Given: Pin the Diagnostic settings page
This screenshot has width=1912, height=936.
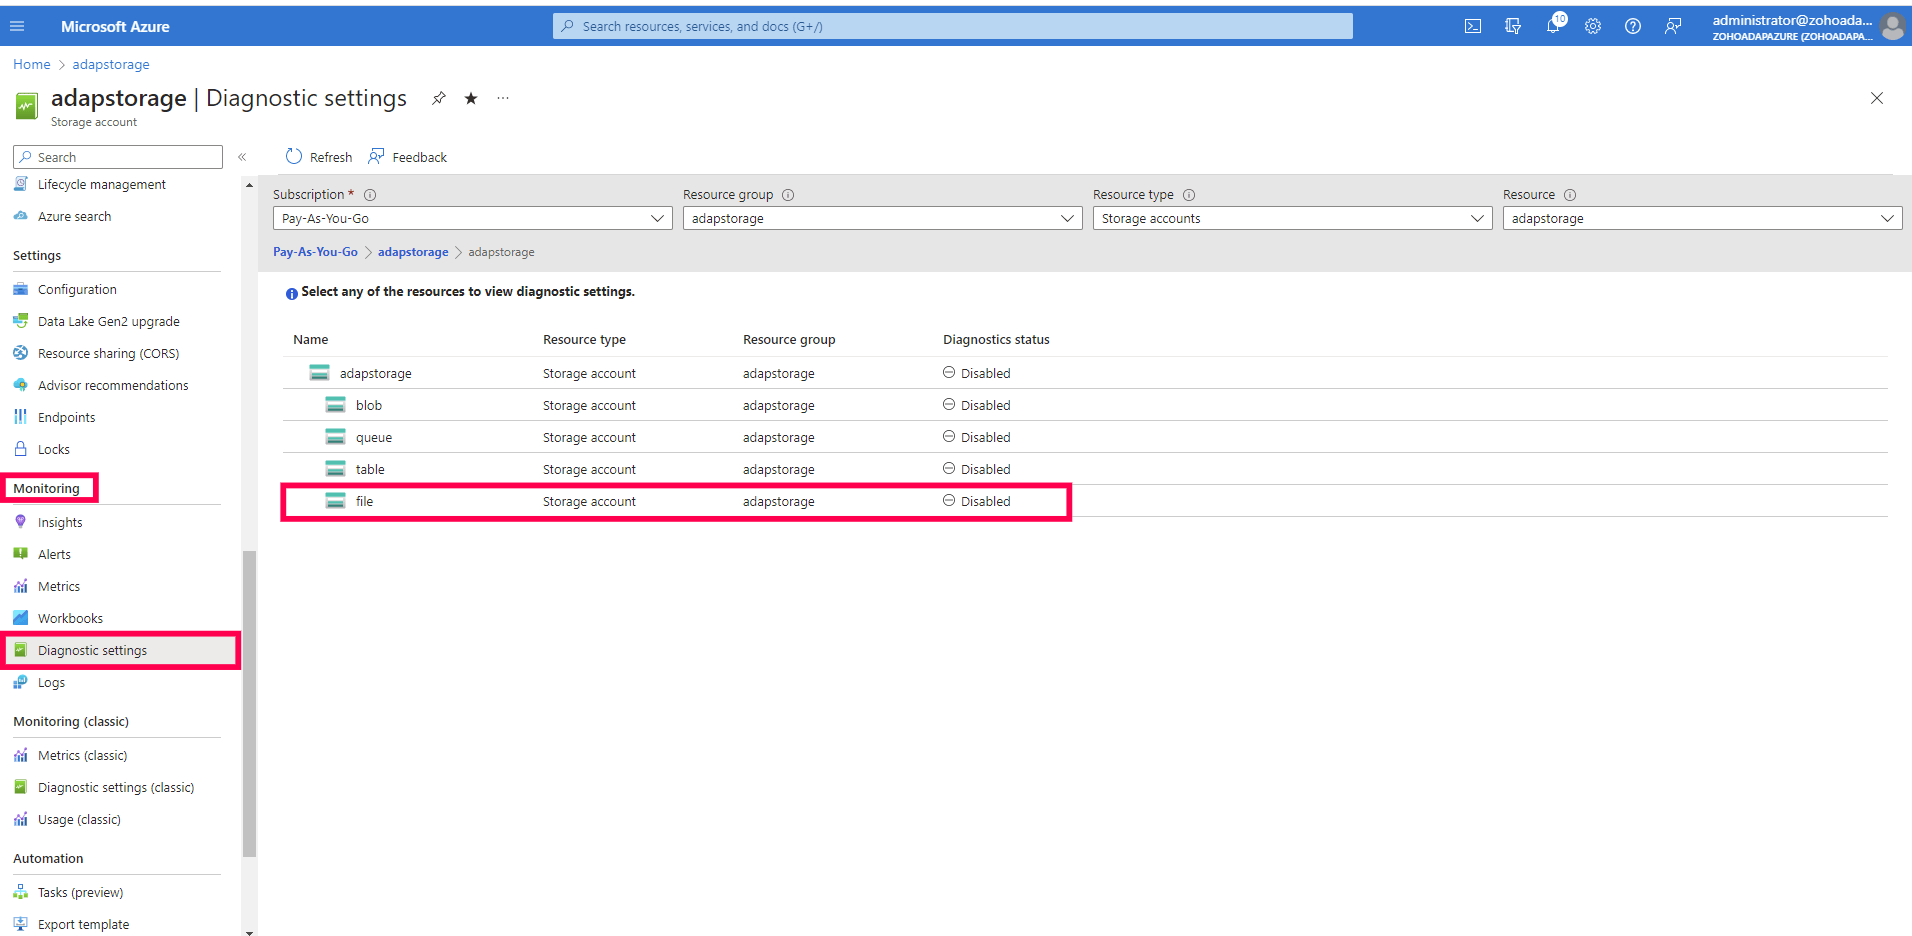Looking at the screenshot, I should [438, 98].
